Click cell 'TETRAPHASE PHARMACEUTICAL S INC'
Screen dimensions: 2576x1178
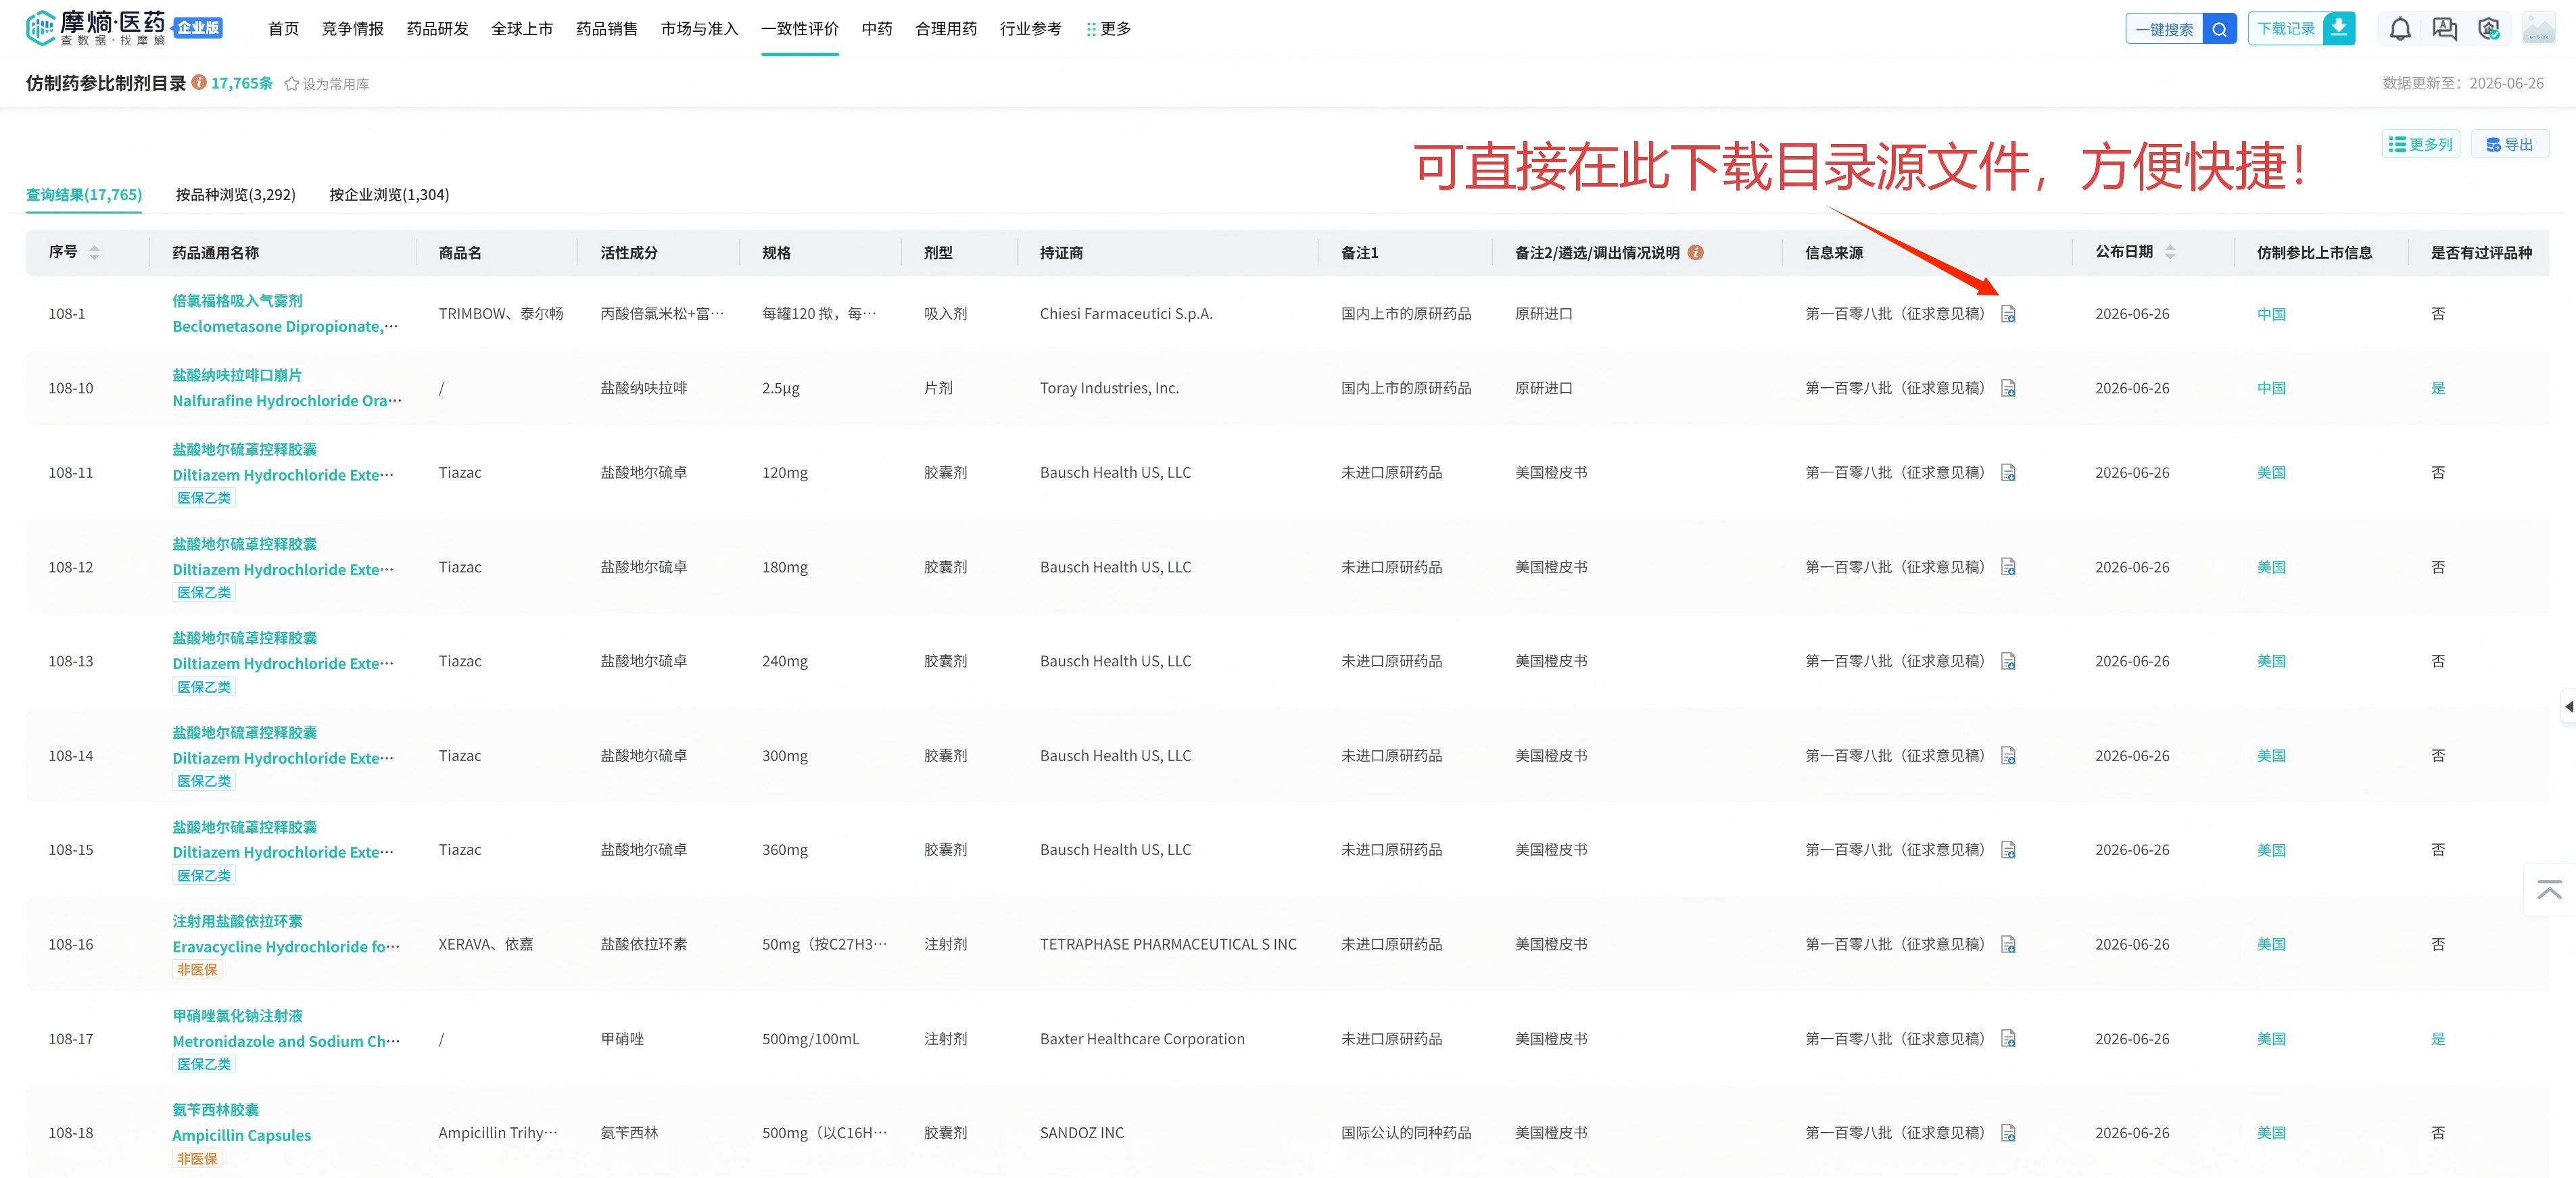(1168, 944)
